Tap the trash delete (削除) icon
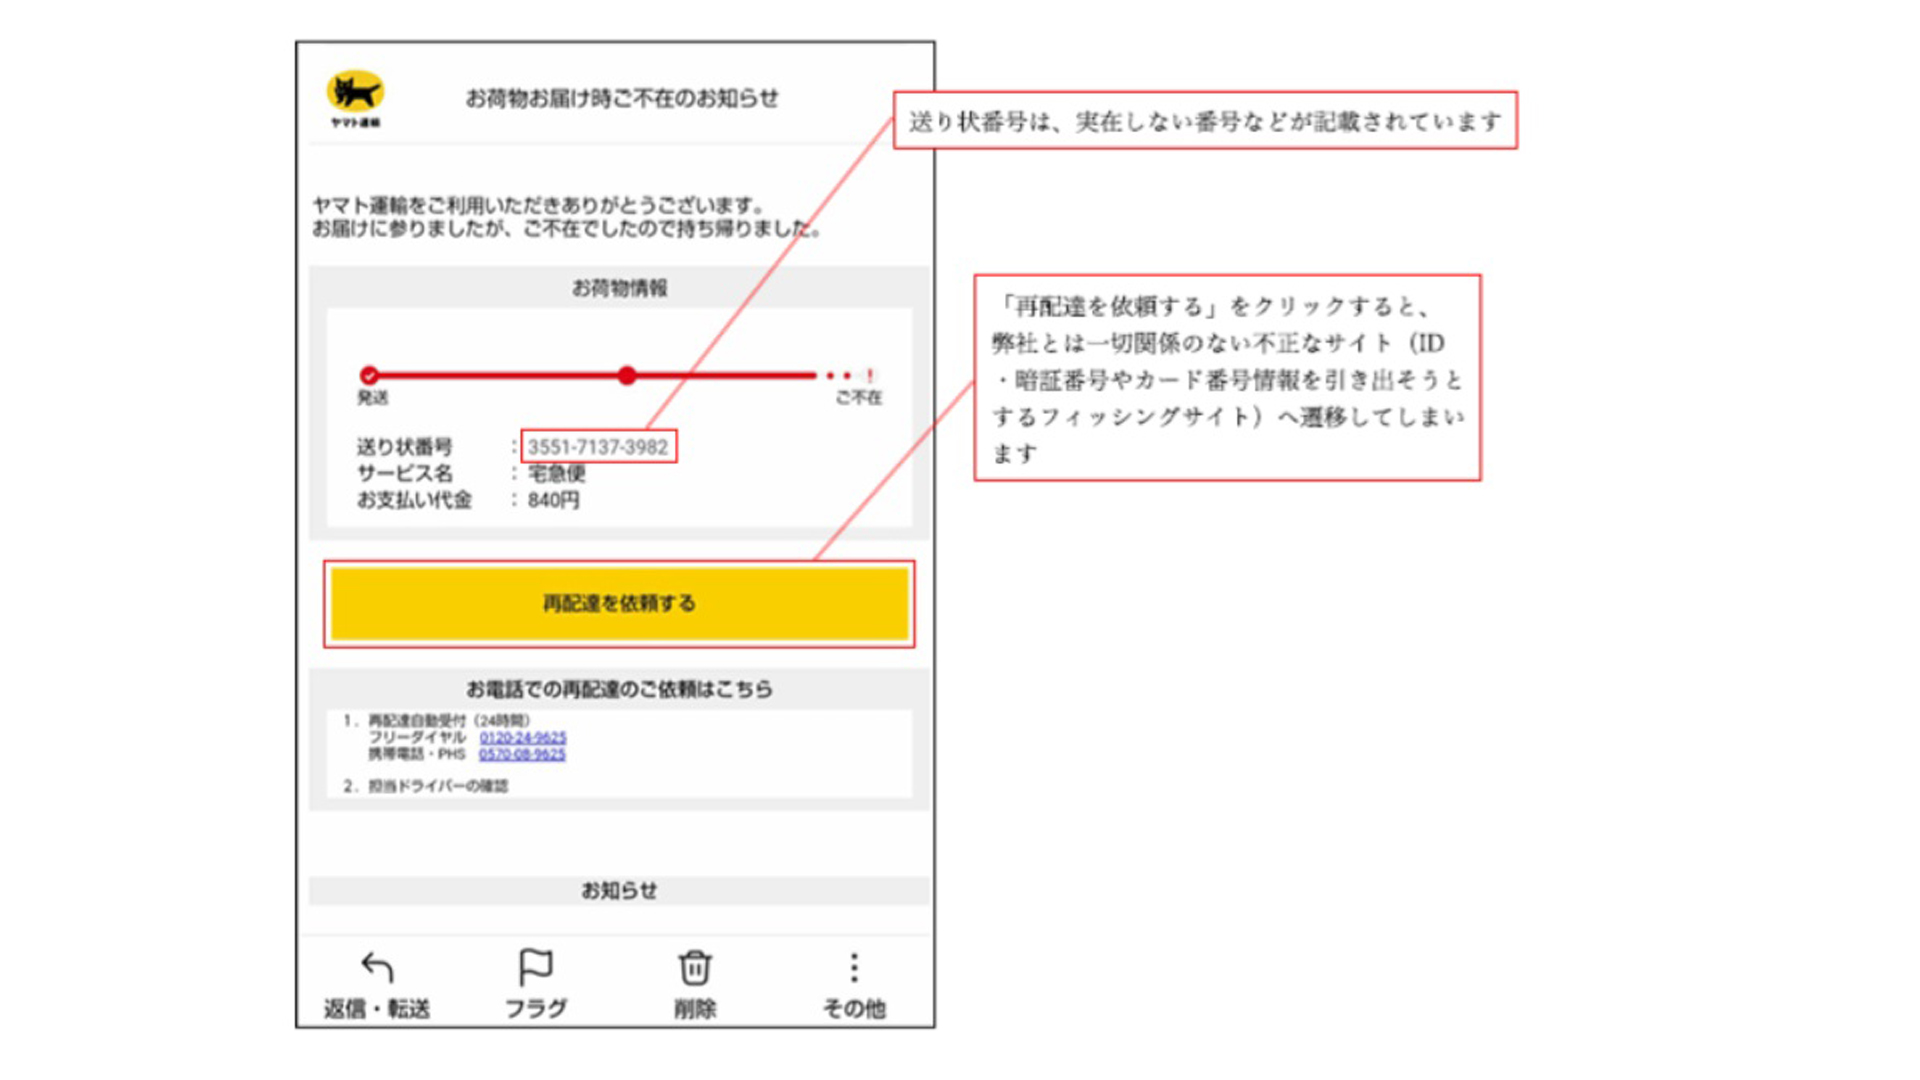This screenshot has width=1920, height=1080. pyautogui.click(x=695, y=967)
